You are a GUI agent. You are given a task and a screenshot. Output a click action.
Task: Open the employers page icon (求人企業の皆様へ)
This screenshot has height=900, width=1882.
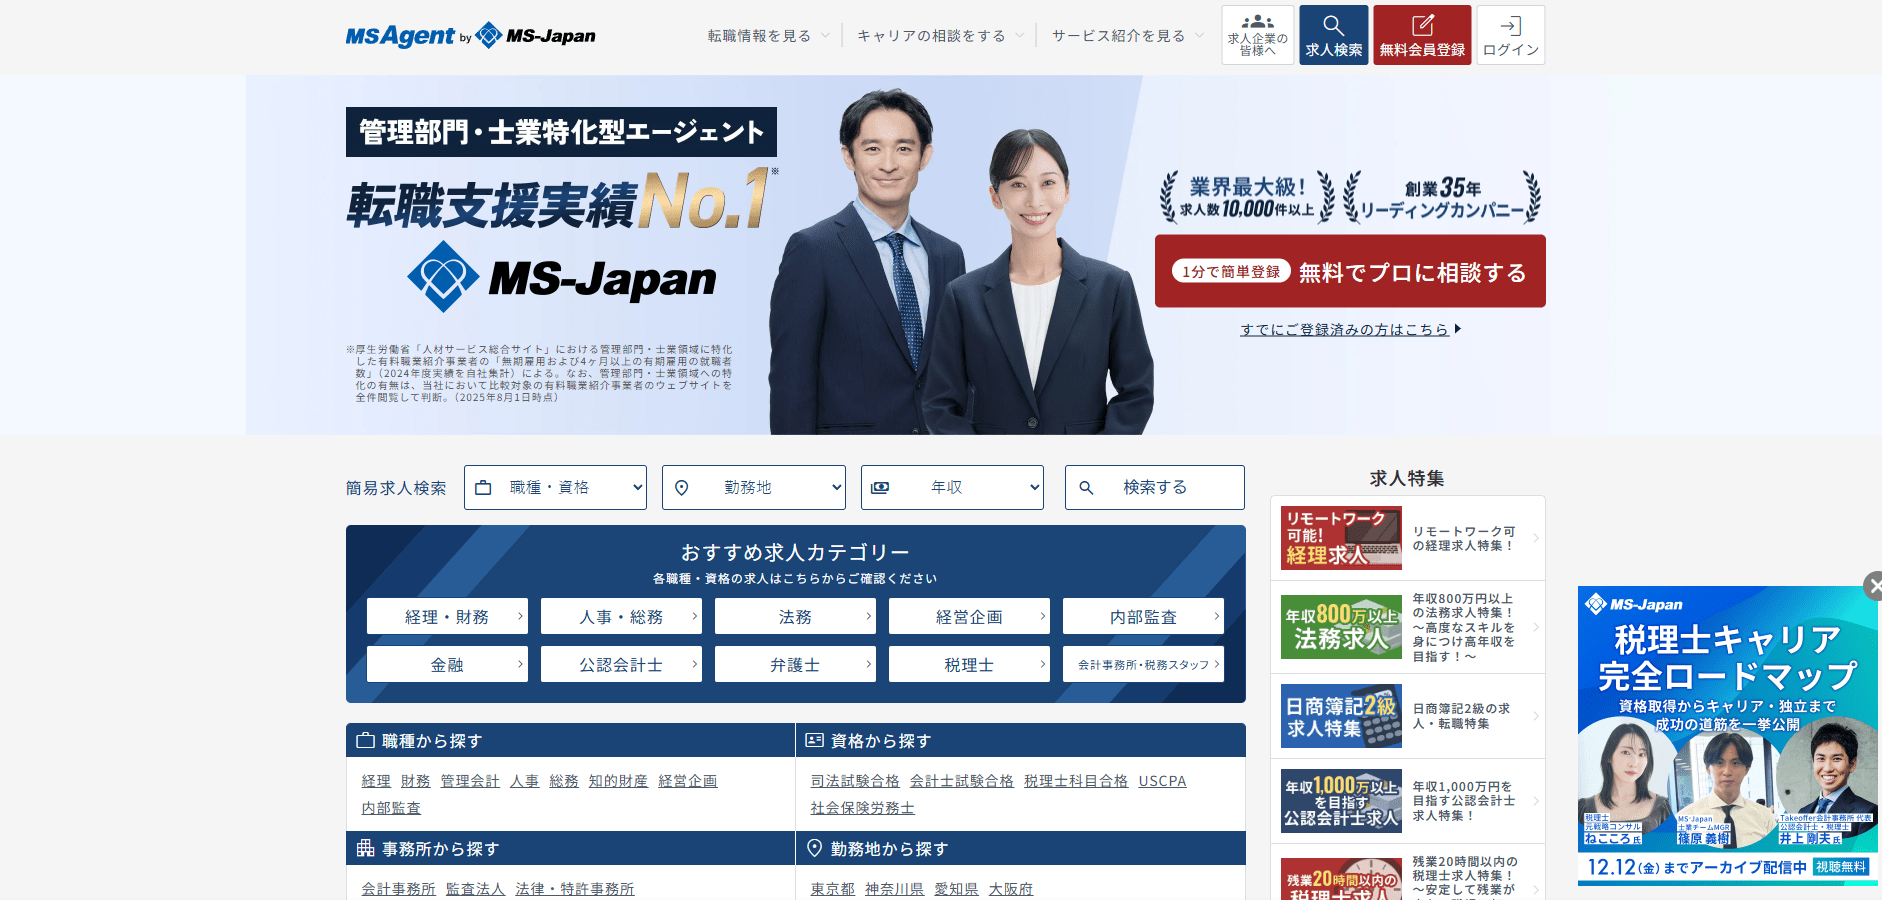click(x=1257, y=24)
